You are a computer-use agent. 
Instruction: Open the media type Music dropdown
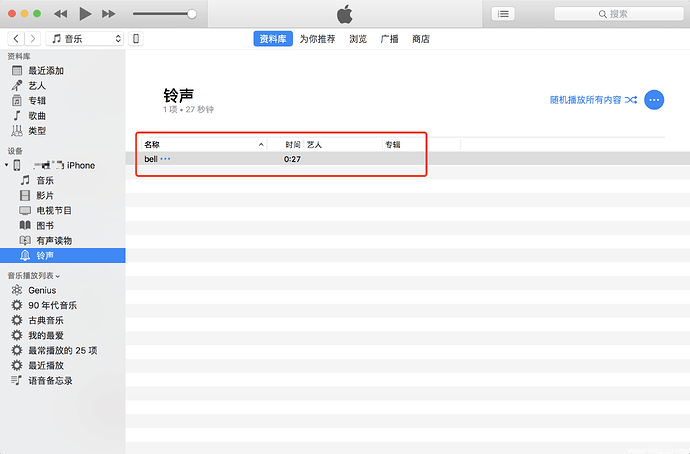click(x=84, y=39)
